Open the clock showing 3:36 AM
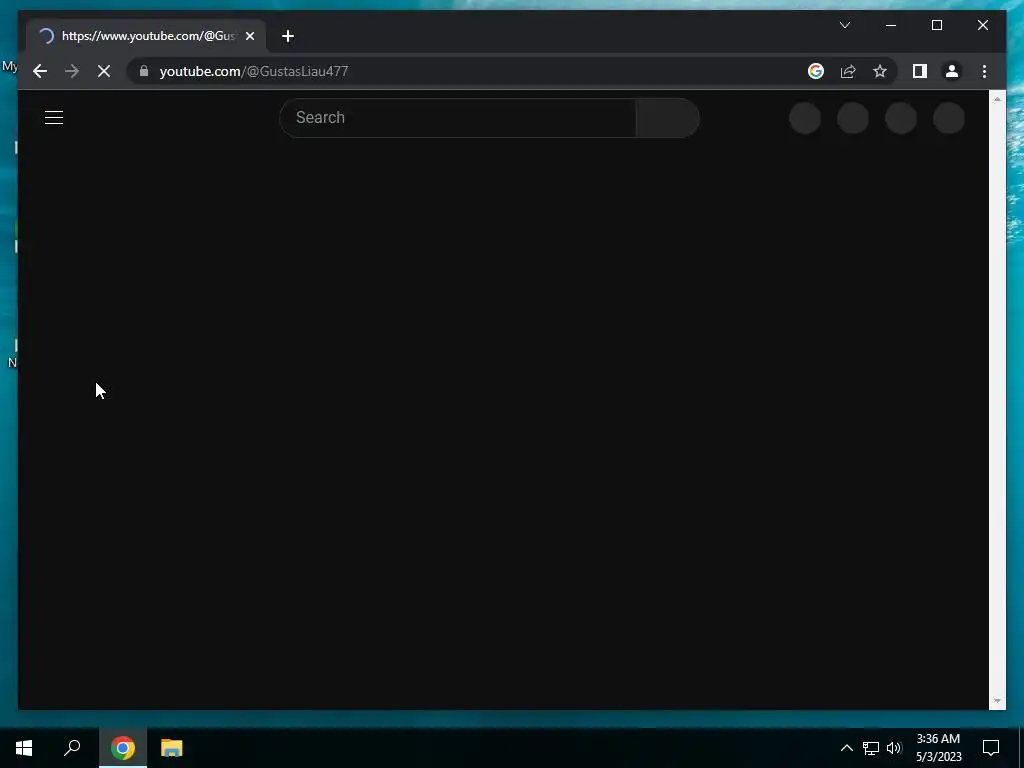 pos(938,748)
